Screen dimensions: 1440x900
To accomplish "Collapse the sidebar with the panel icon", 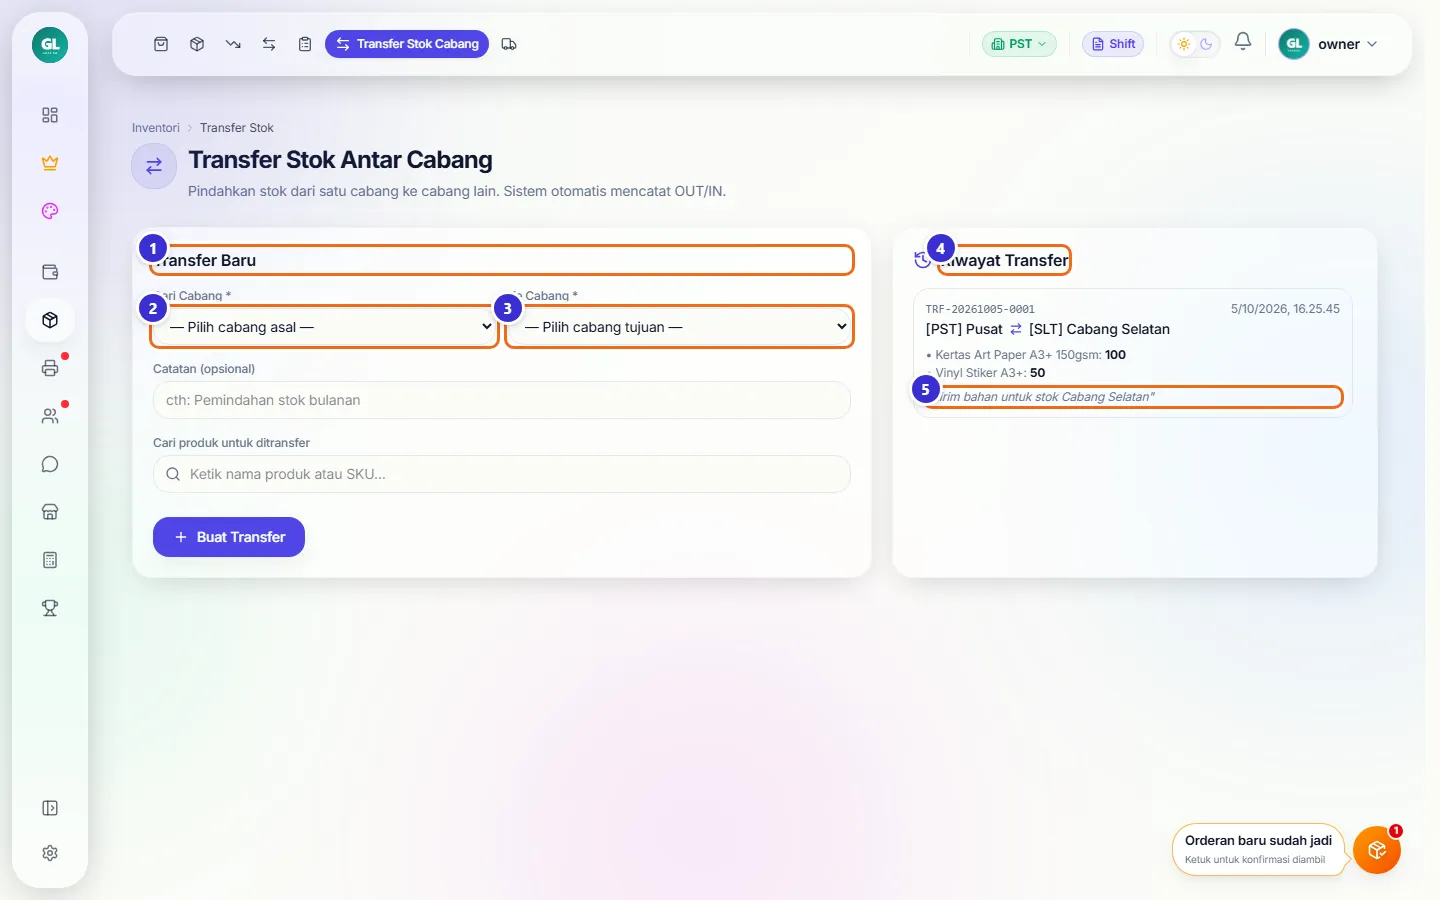I will [x=50, y=808].
